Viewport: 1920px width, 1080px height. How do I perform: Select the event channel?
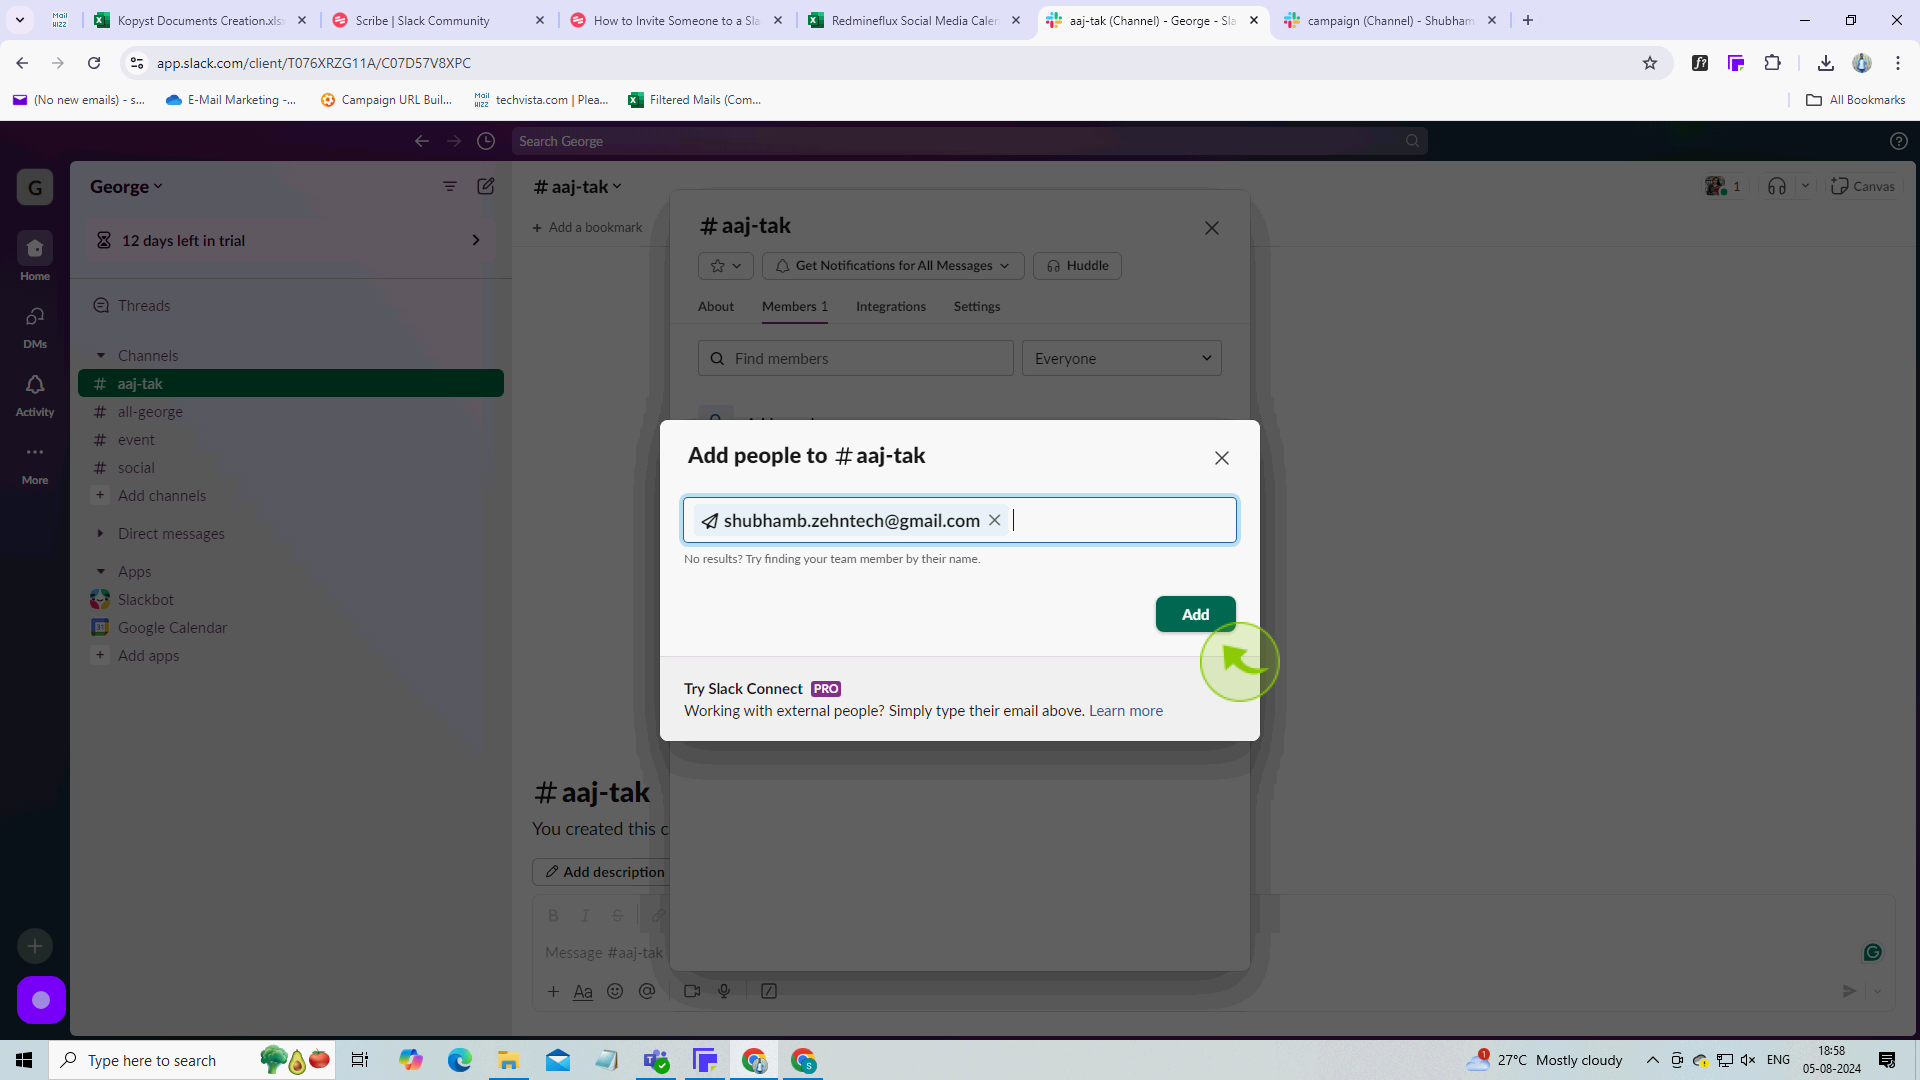pos(136,440)
